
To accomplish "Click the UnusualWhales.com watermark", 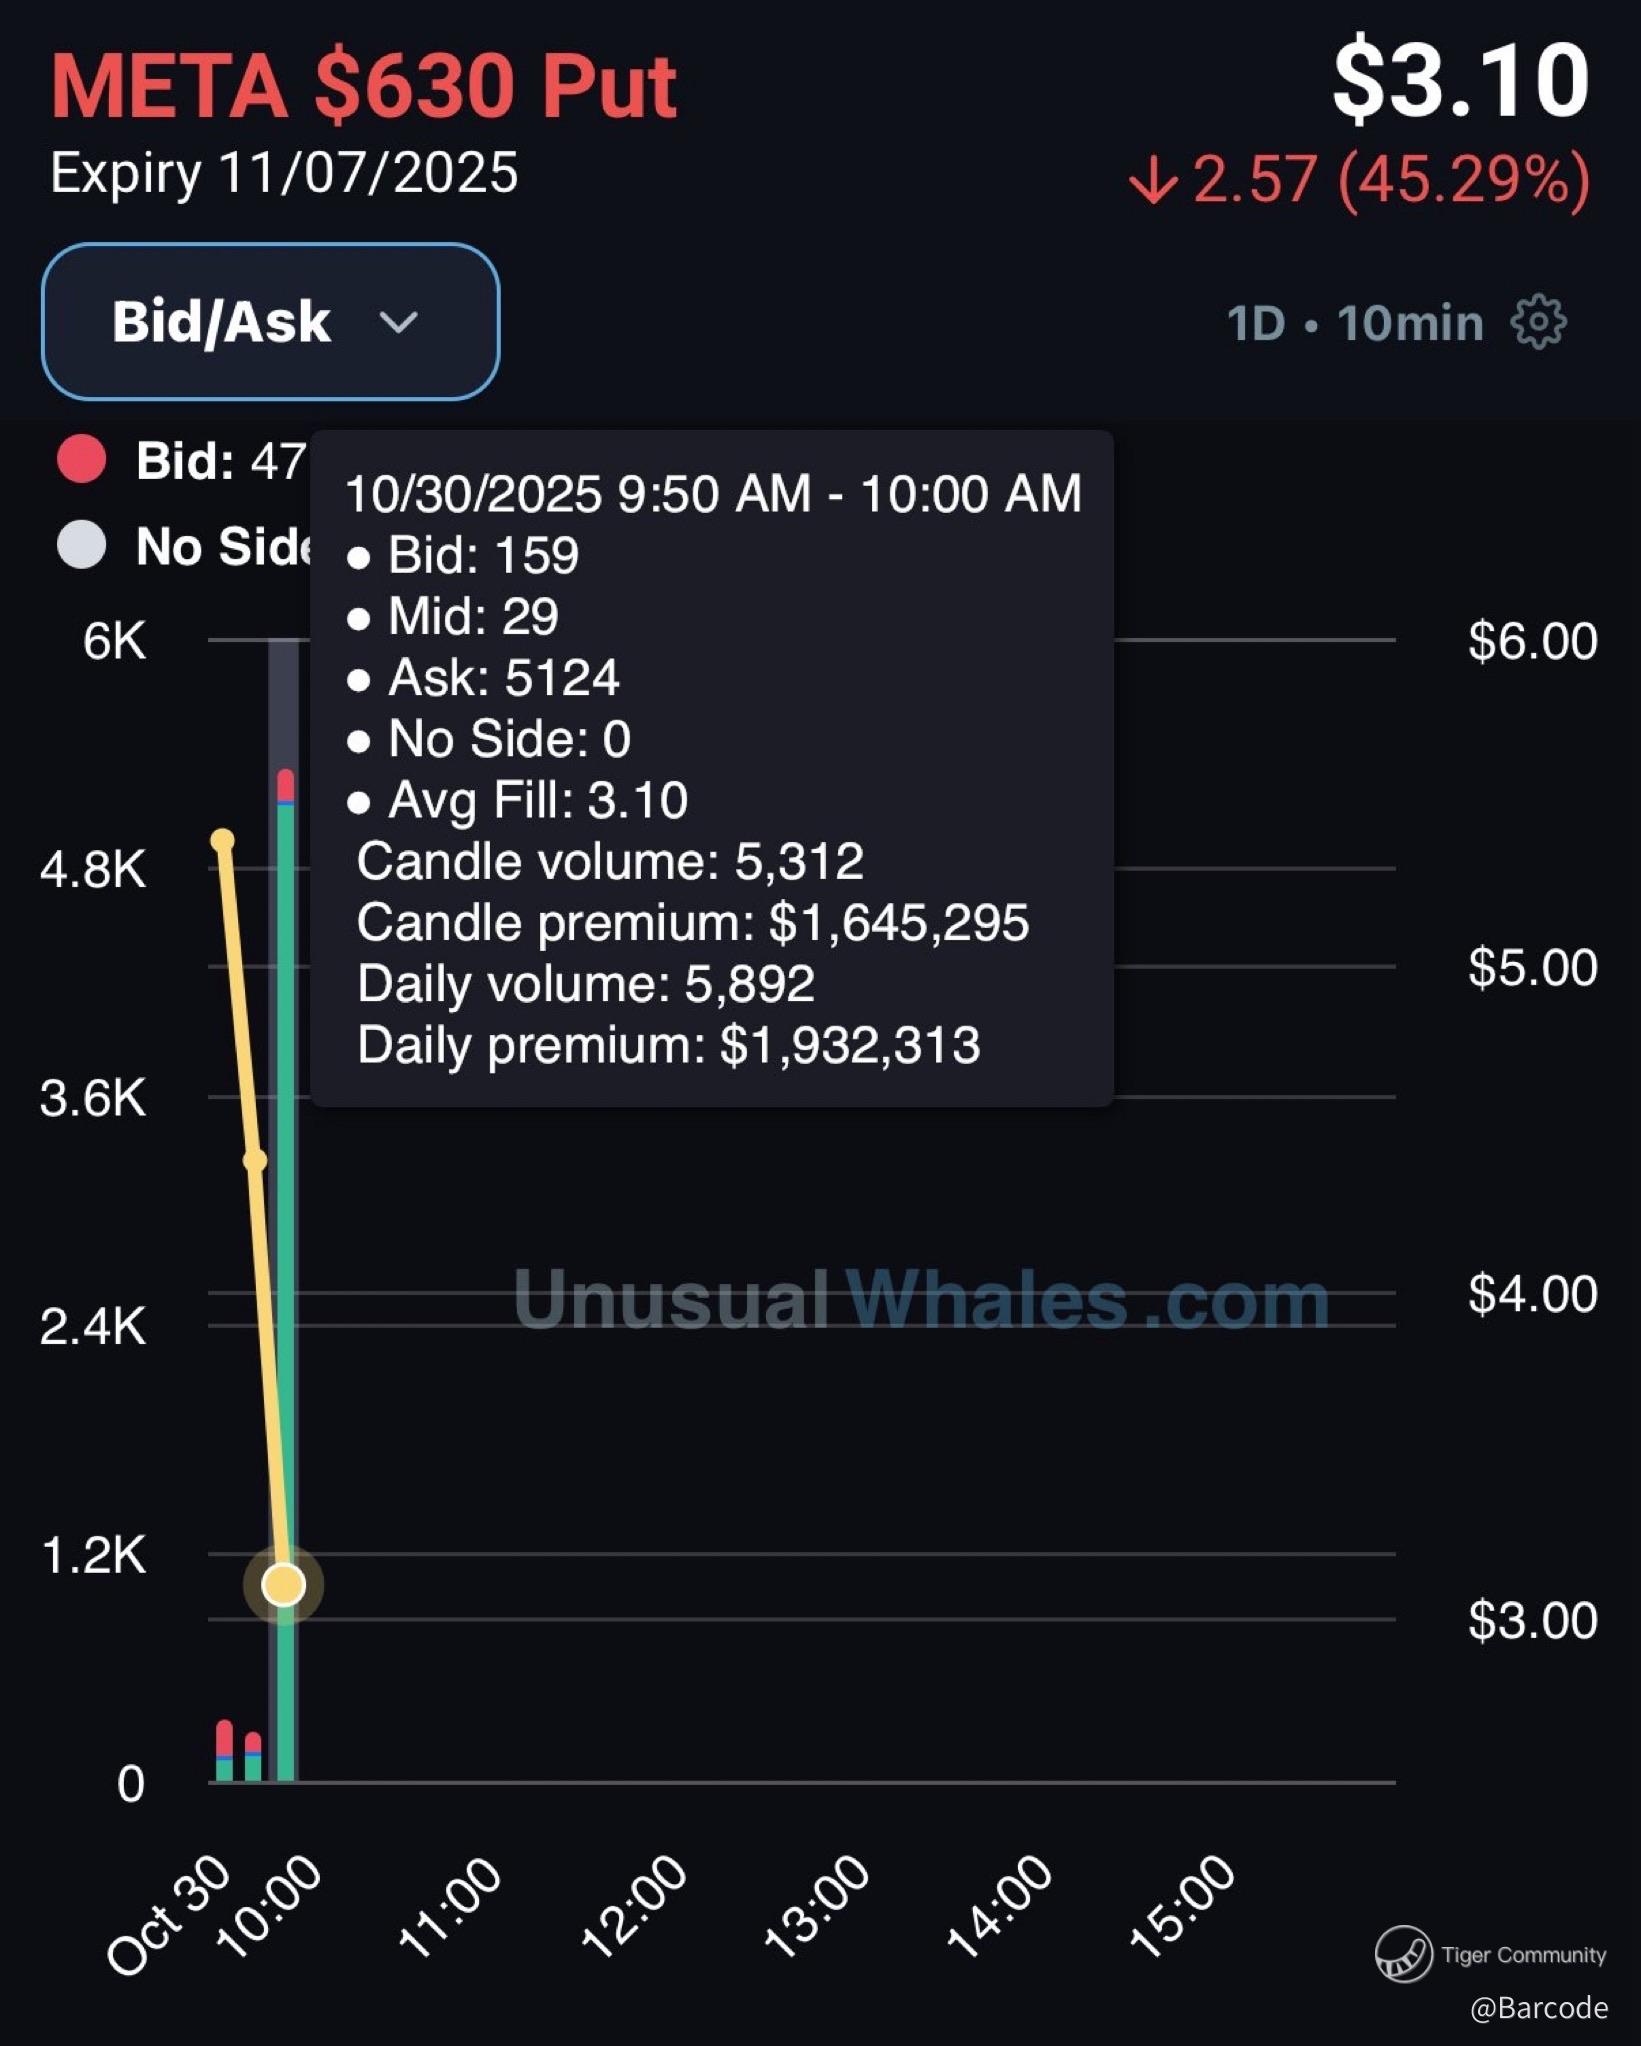I will (x=920, y=1300).
